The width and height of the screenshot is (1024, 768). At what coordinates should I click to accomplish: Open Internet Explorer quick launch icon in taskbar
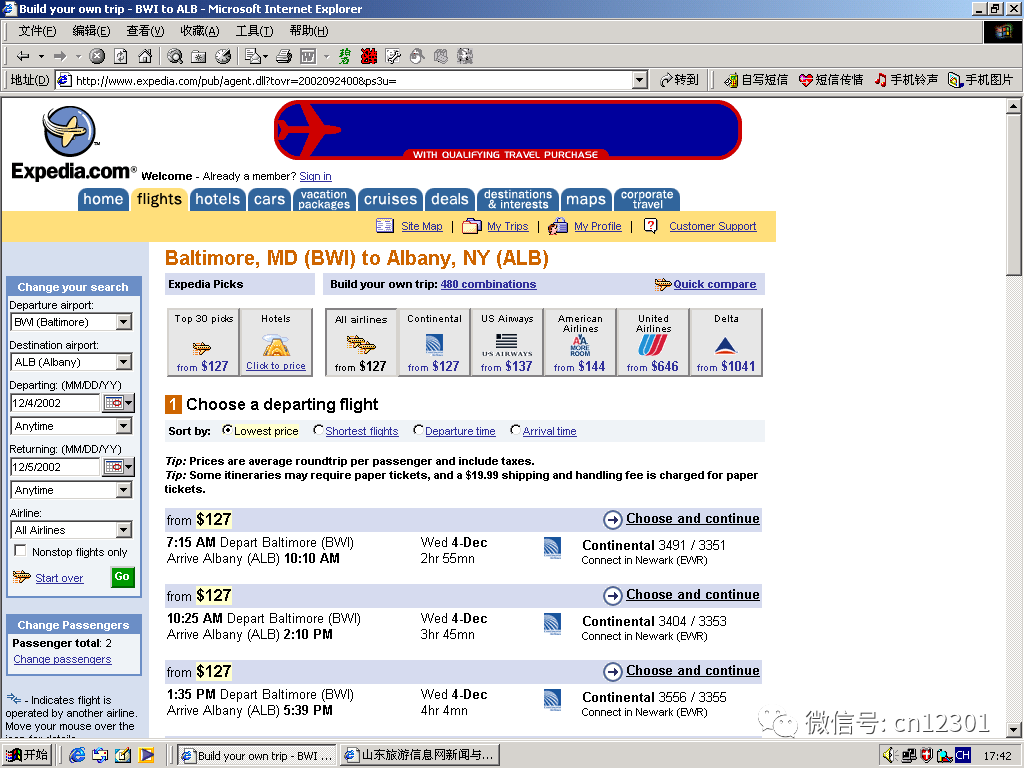77,756
